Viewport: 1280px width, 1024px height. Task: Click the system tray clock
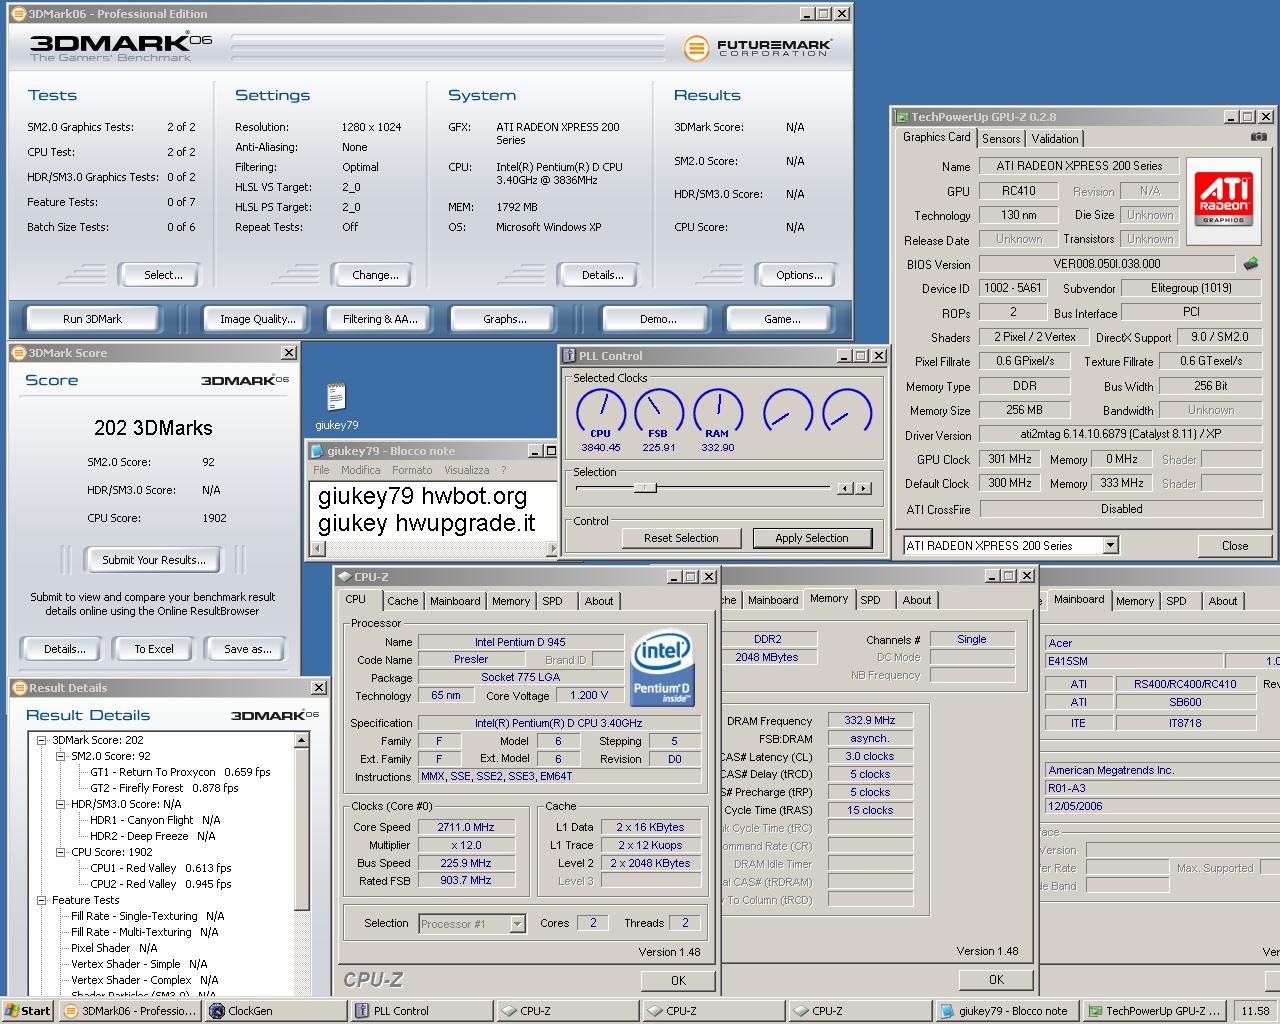[1255, 1011]
